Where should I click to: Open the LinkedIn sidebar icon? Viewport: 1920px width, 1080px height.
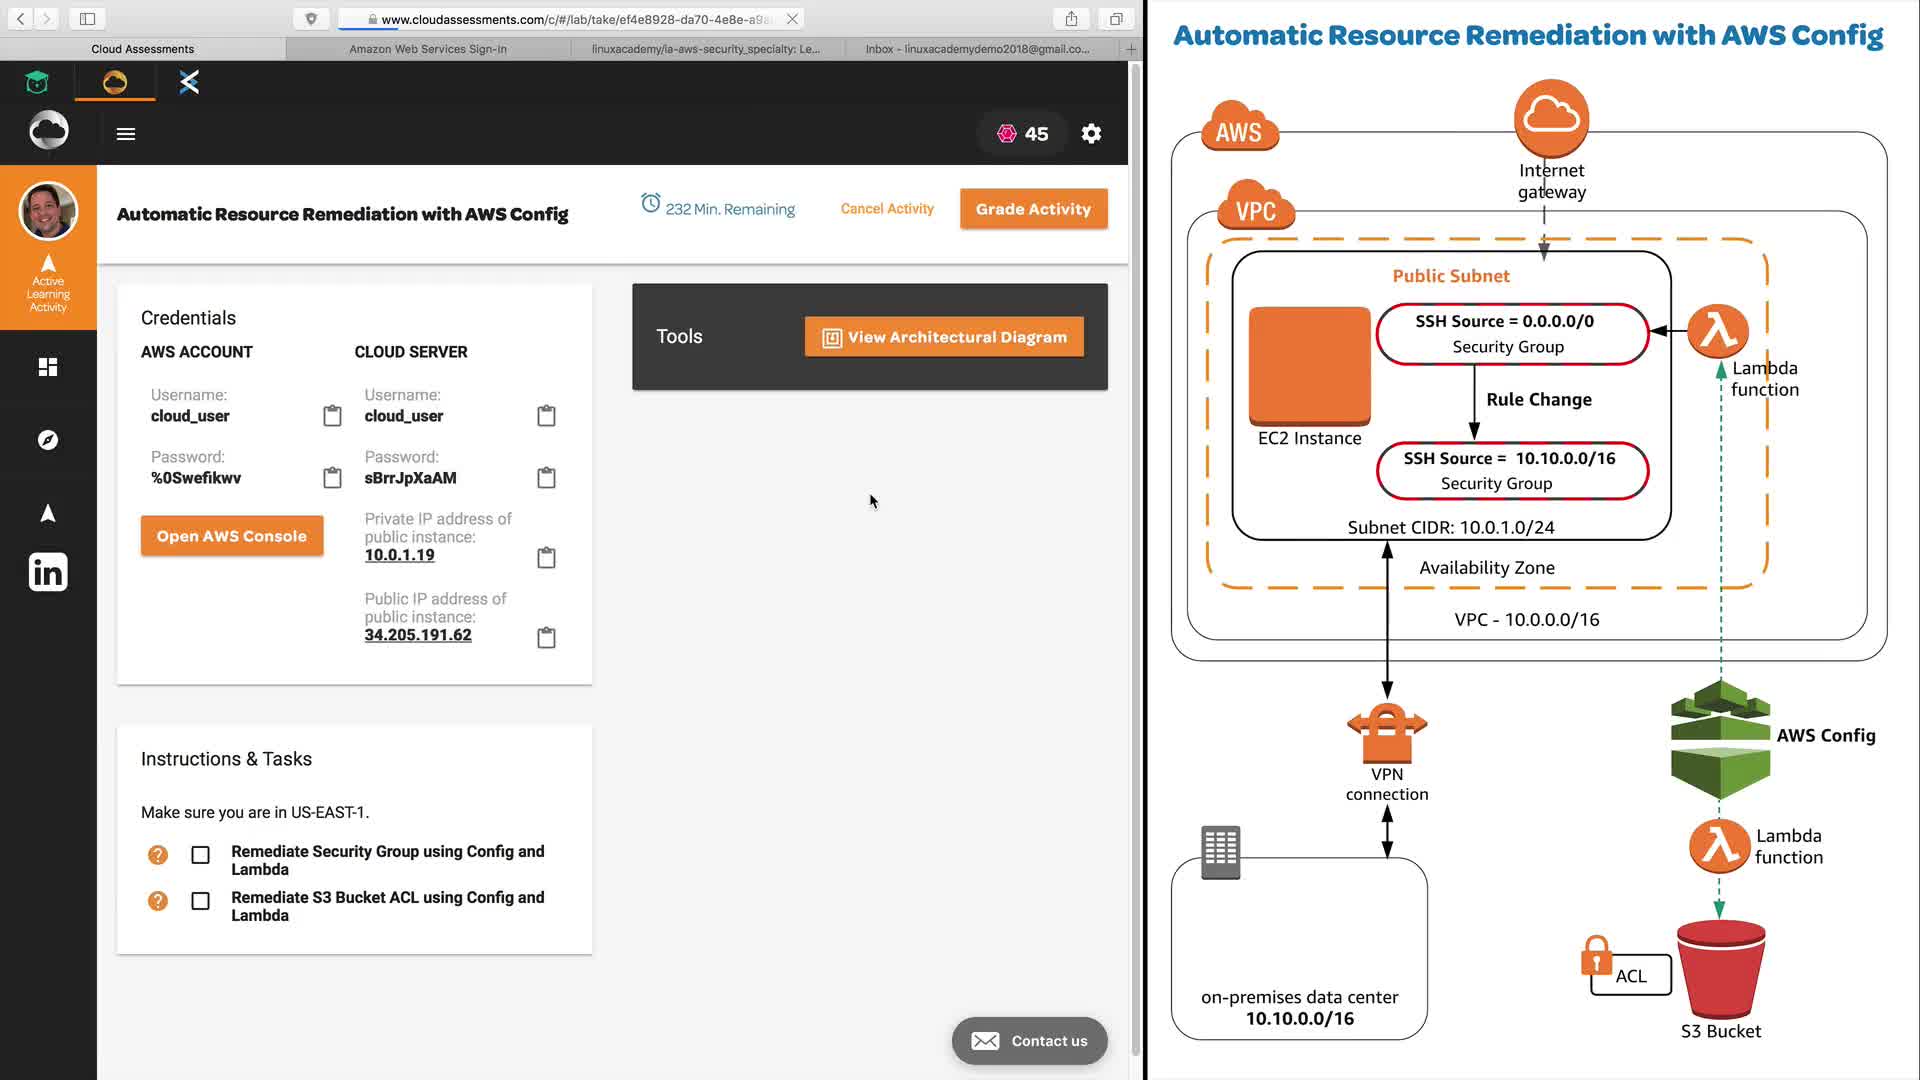click(48, 573)
